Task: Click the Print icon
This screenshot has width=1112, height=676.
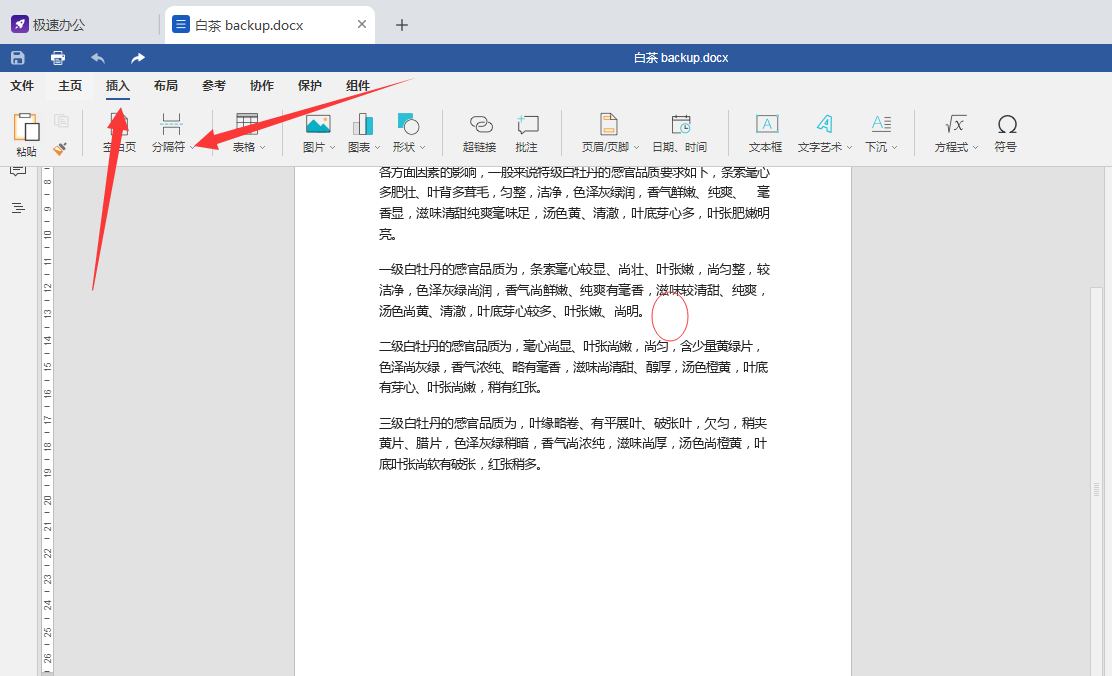Action: point(58,58)
